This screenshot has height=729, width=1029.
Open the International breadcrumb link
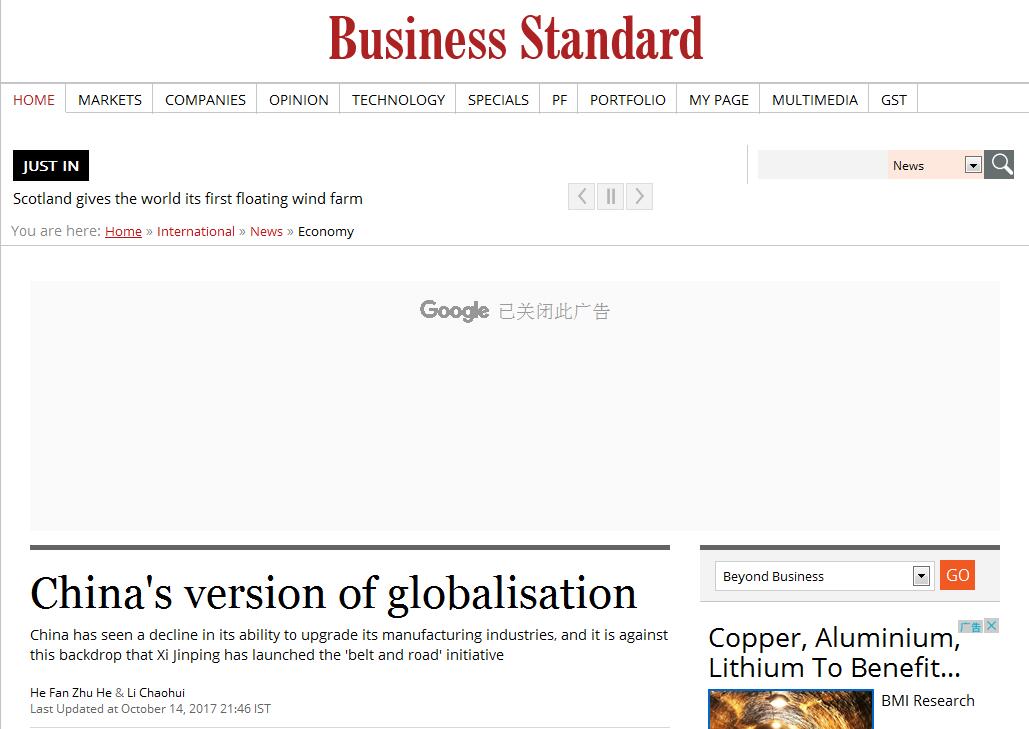click(x=196, y=231)
